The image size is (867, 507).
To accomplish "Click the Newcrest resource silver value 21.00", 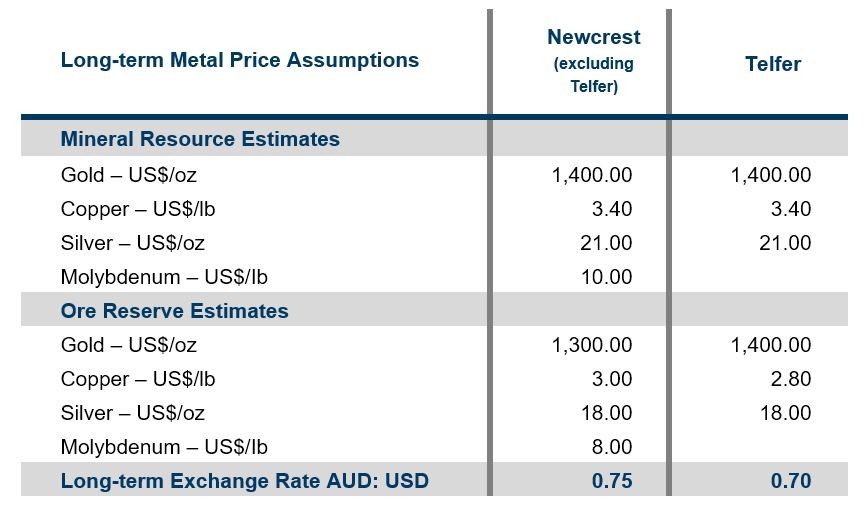I will point(606,243).
